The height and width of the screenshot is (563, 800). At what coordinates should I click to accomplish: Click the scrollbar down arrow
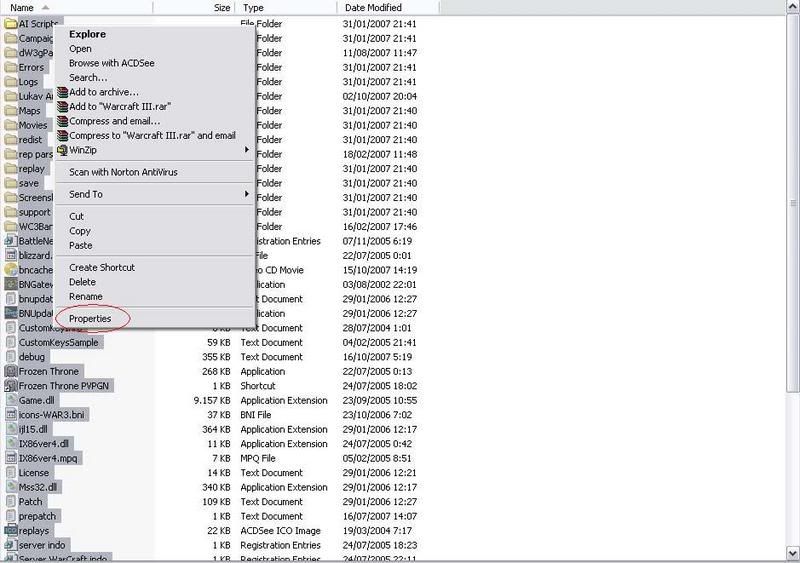pos(793,552)
